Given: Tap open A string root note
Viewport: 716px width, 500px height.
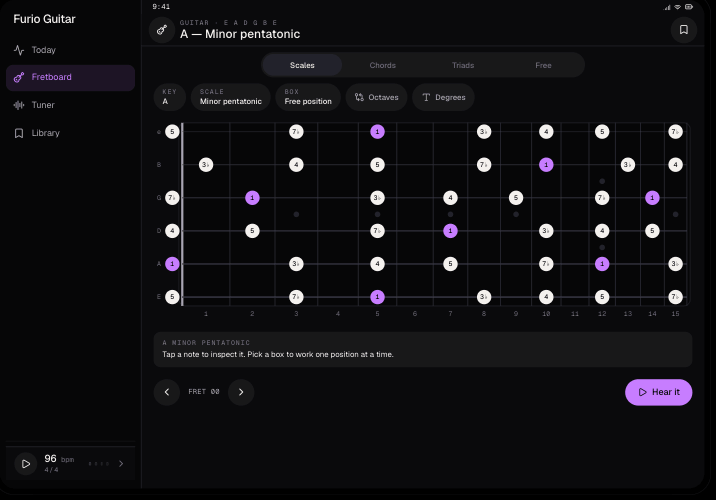Looking at the screenshot, I should click(x=172, y=264).
